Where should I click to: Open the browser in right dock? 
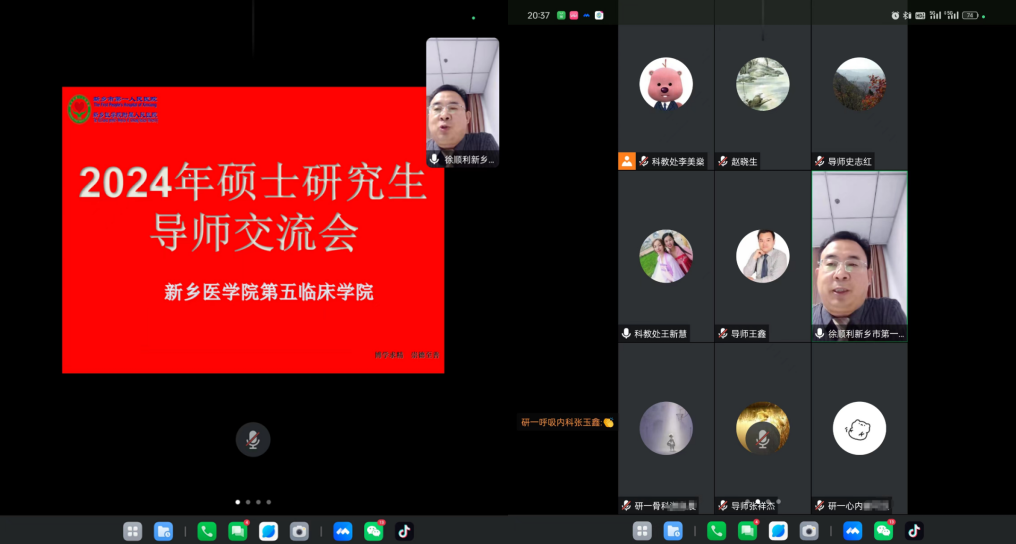[778, 532]
